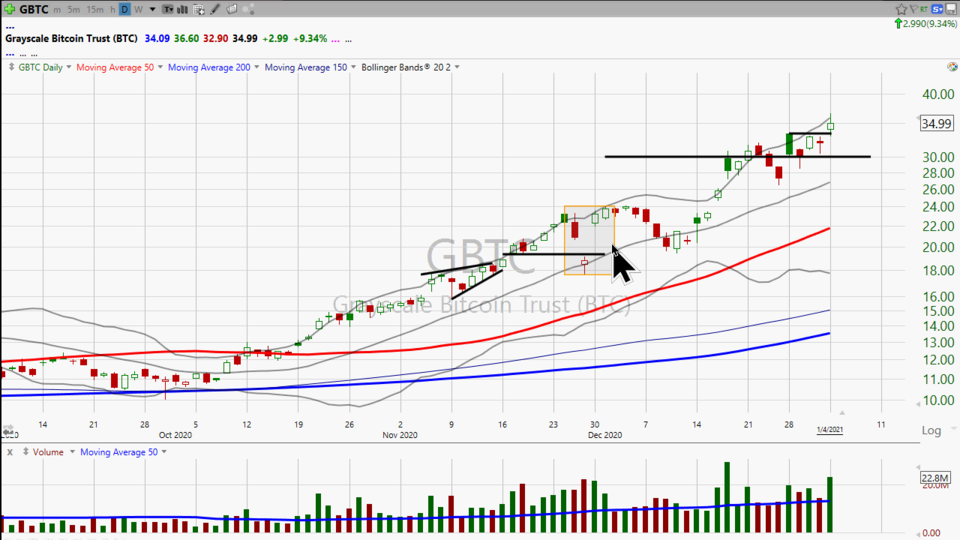Viewport: 960px width, 540px height.
Task: Click the Volume pane move handle icon
Action: tap(25, 452)
